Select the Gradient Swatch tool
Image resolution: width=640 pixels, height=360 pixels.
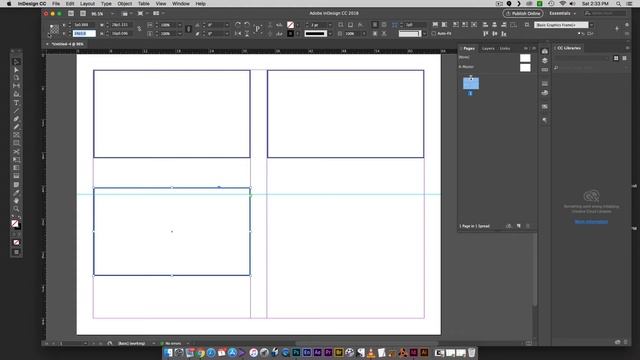16,168
